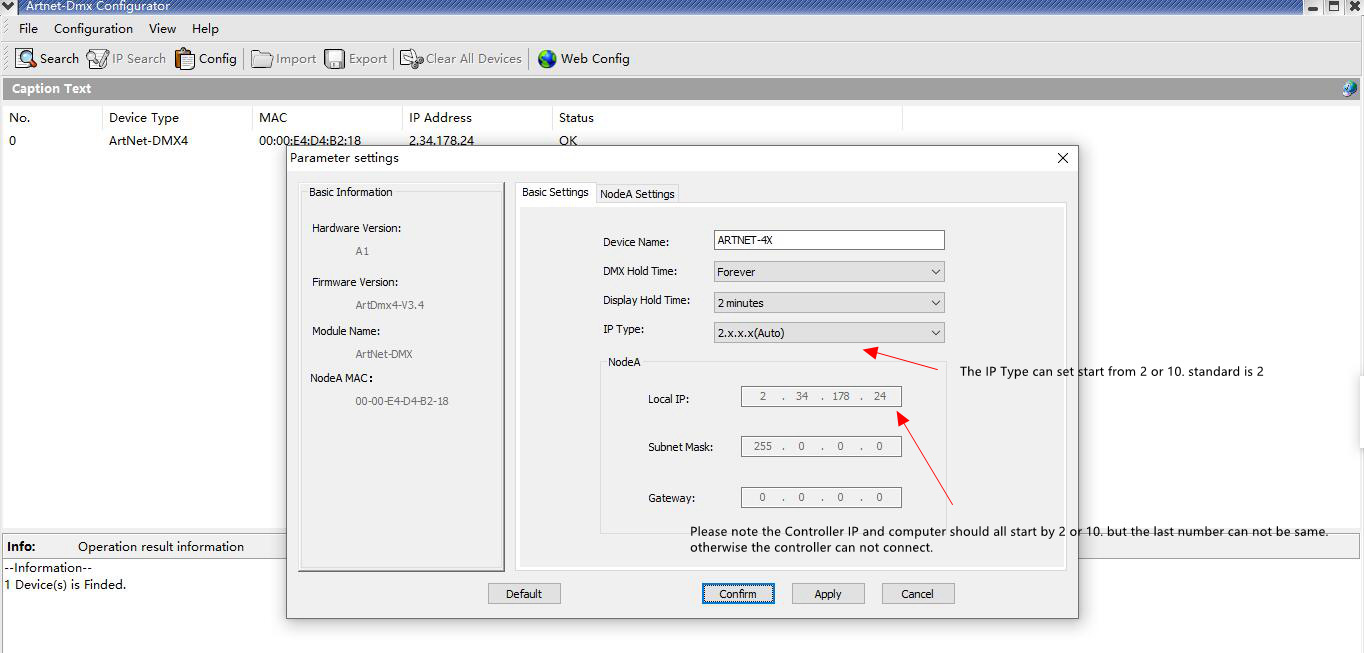1364x653 pixels.
Task: Close the Parameter settings dialog
Action: tap(1063, 158)
